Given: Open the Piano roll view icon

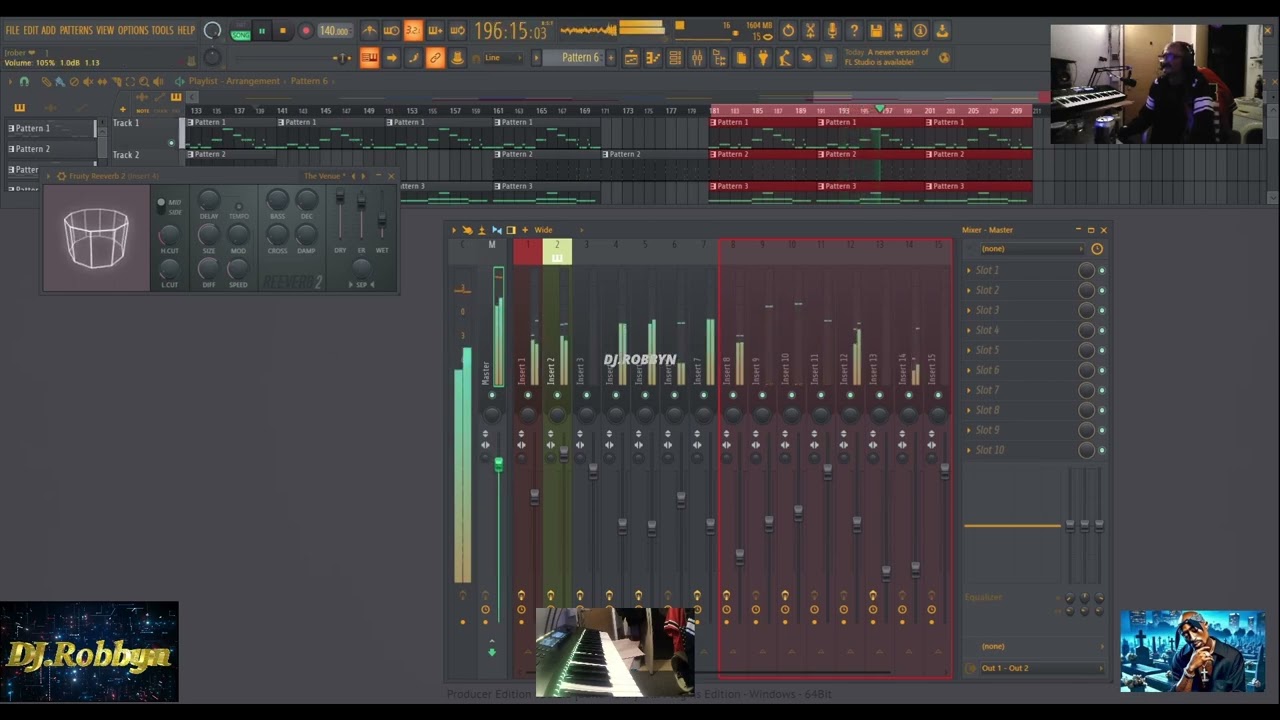Looking at the screenshot, I should pyautogui.click(x=653, y=58).
